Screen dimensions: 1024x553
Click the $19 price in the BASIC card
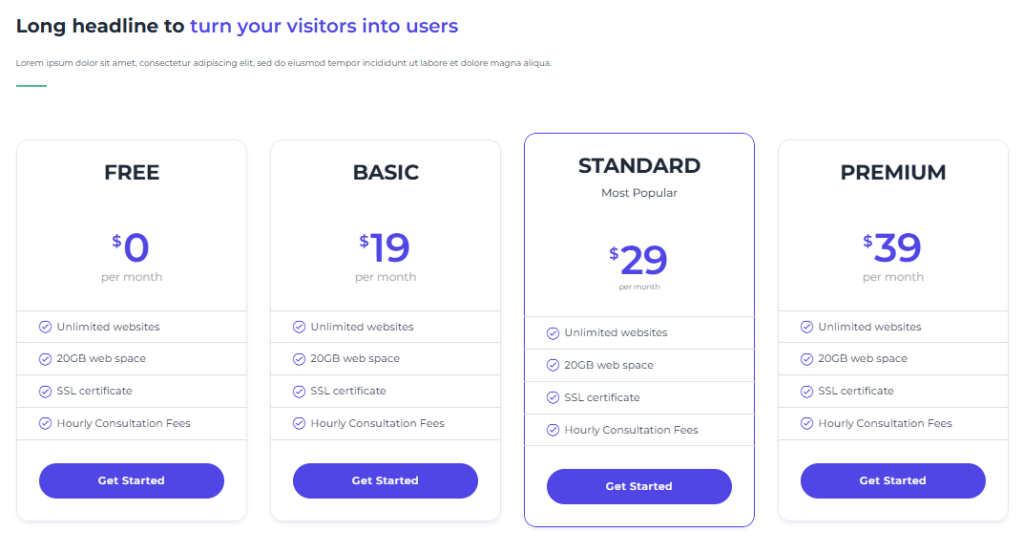[x=385, y=247]
